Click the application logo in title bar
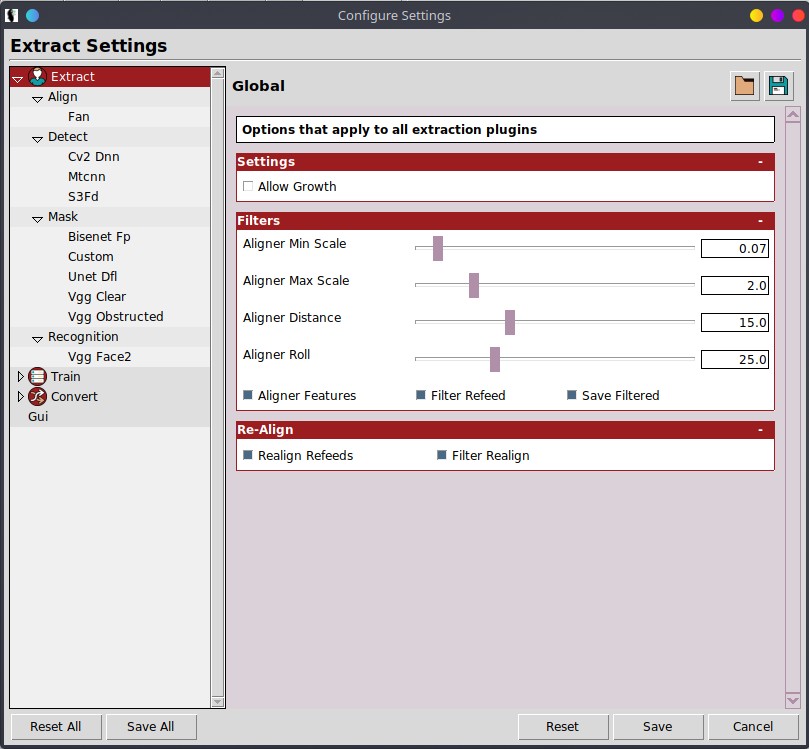 [x=11, y=15]
